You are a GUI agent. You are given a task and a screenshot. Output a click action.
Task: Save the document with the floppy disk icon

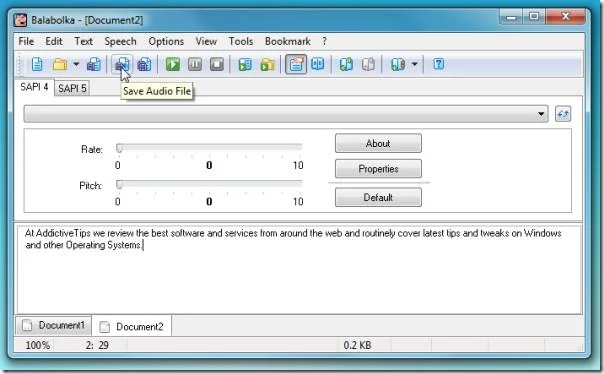click(94, 64)
